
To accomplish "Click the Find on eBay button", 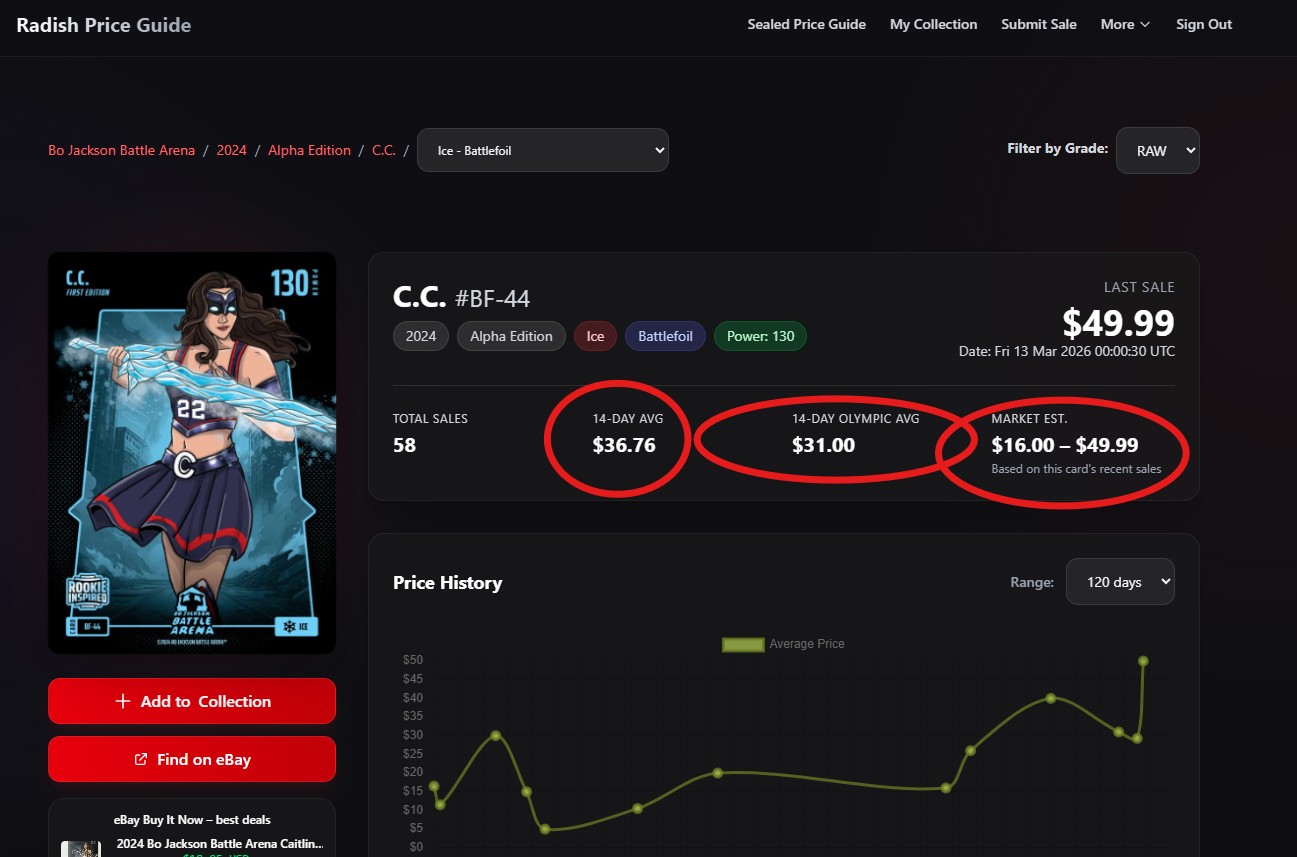I will tap(192, 759).
